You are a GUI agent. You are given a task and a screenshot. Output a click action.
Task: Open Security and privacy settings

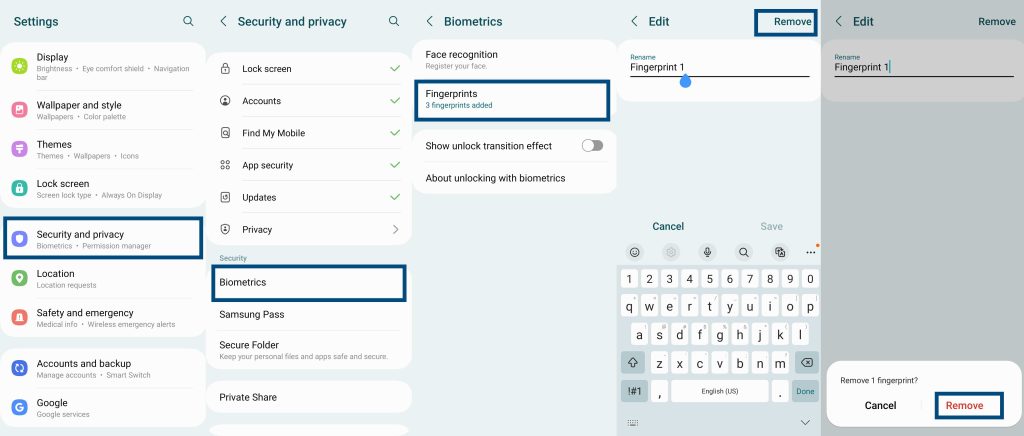tap(103, 239)
